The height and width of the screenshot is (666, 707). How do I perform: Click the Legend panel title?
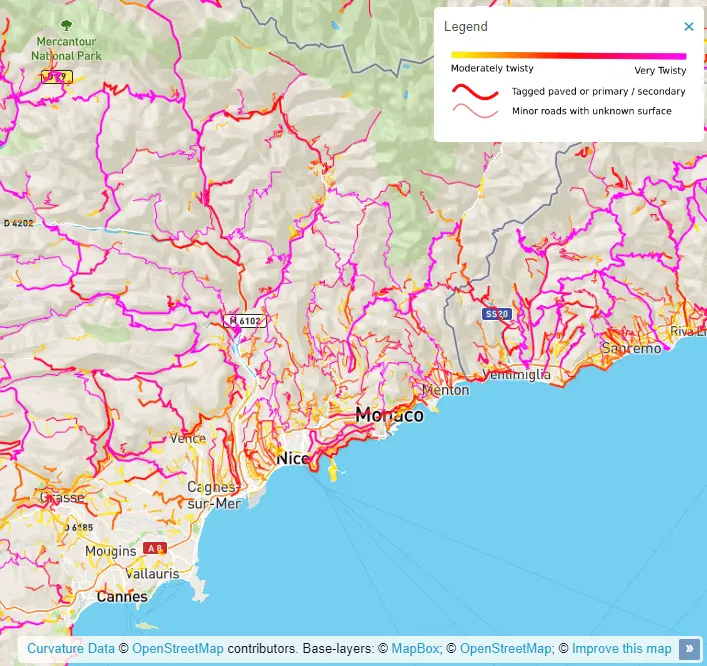pos(466,27)
